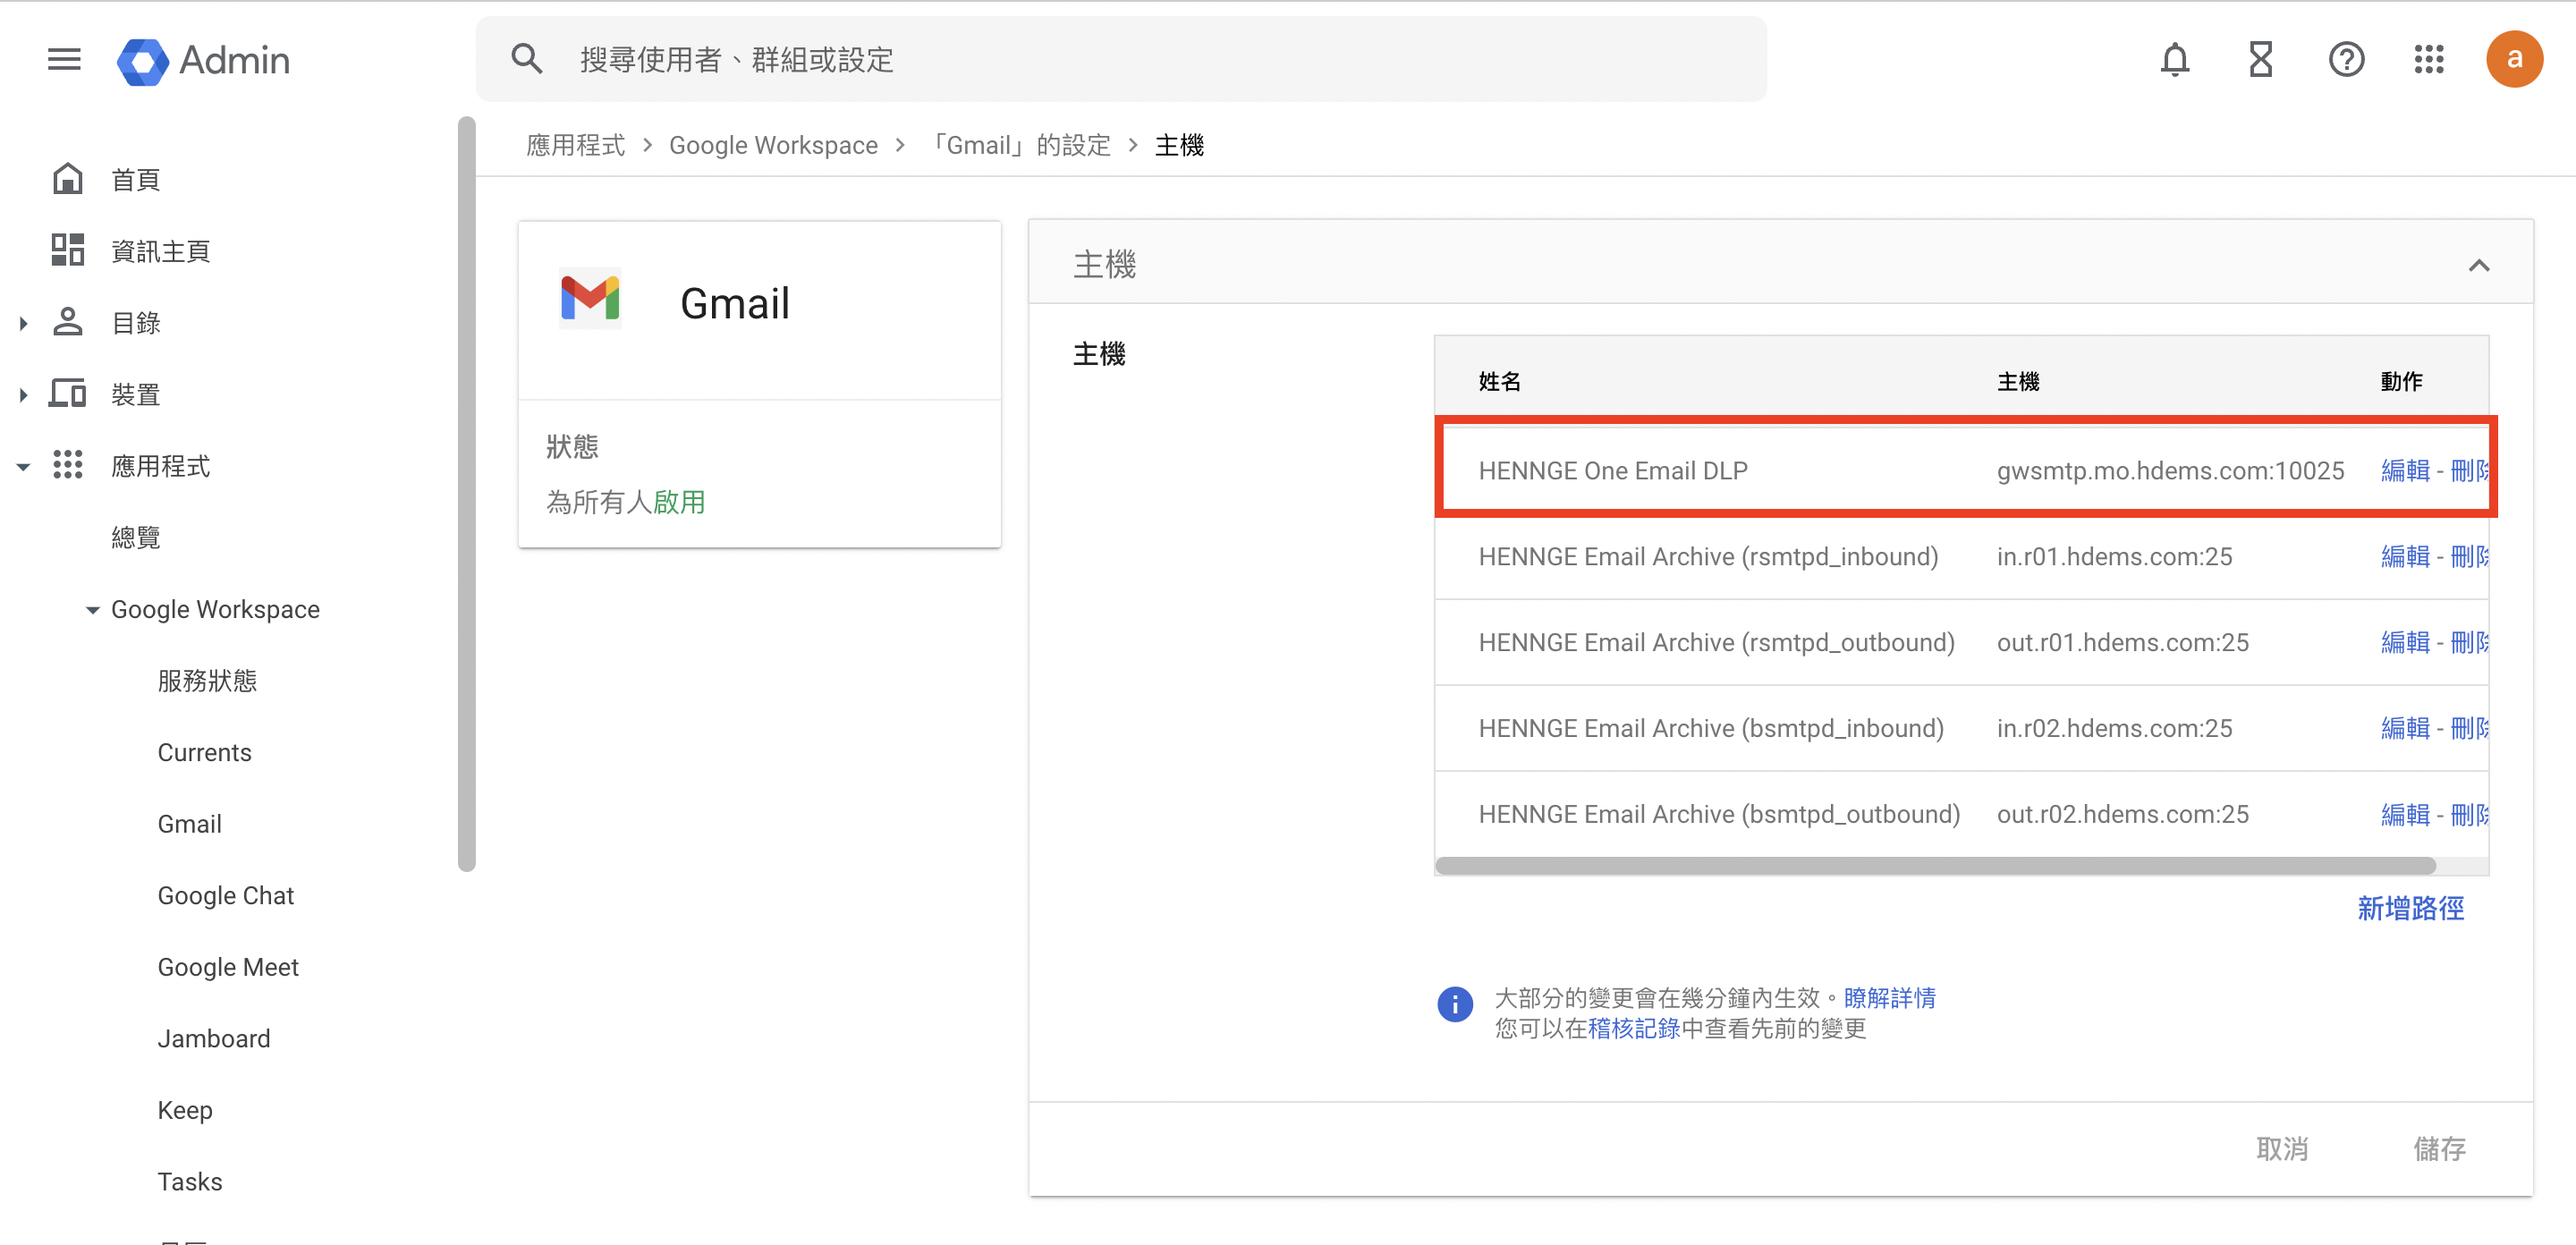The width and height of the screenshot is (2576, 1245).
Task: Go to Google Workspace breadcrumb
Action: [773, 145]
